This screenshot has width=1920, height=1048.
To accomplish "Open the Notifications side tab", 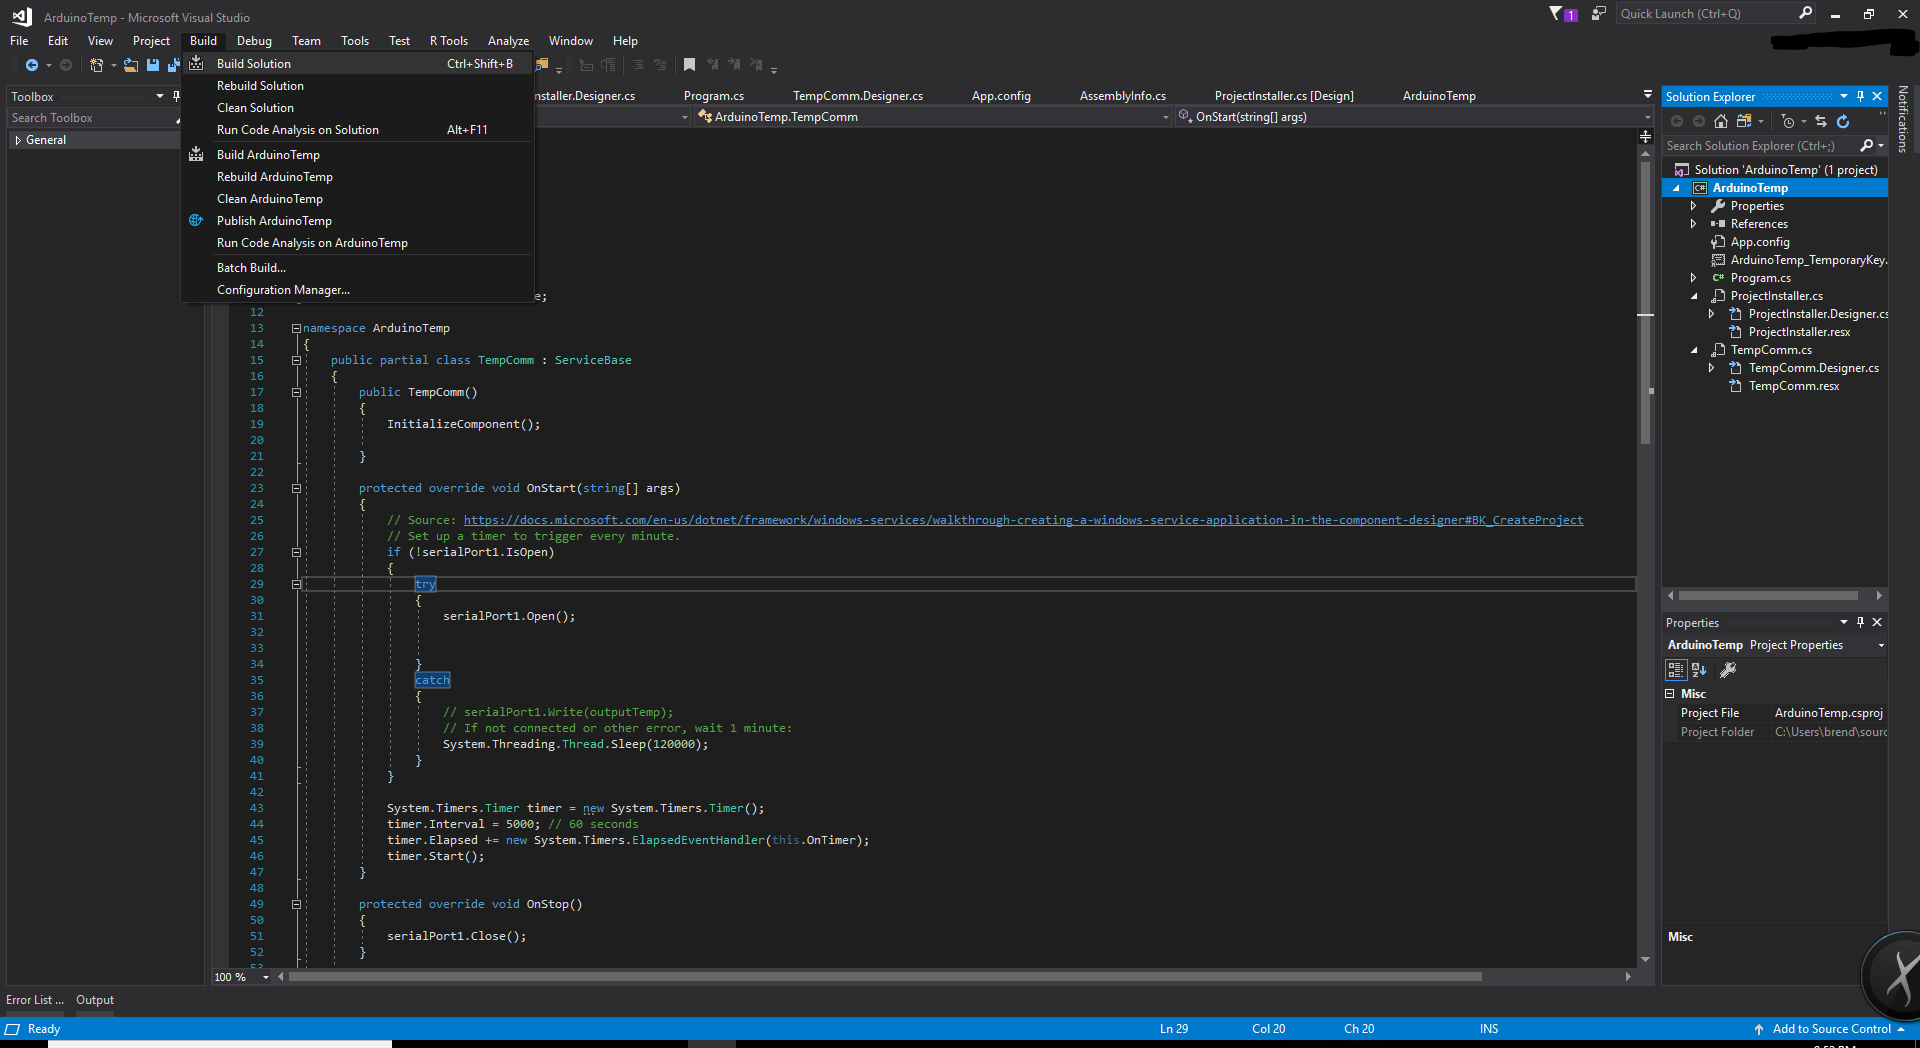I will 1903,119.
